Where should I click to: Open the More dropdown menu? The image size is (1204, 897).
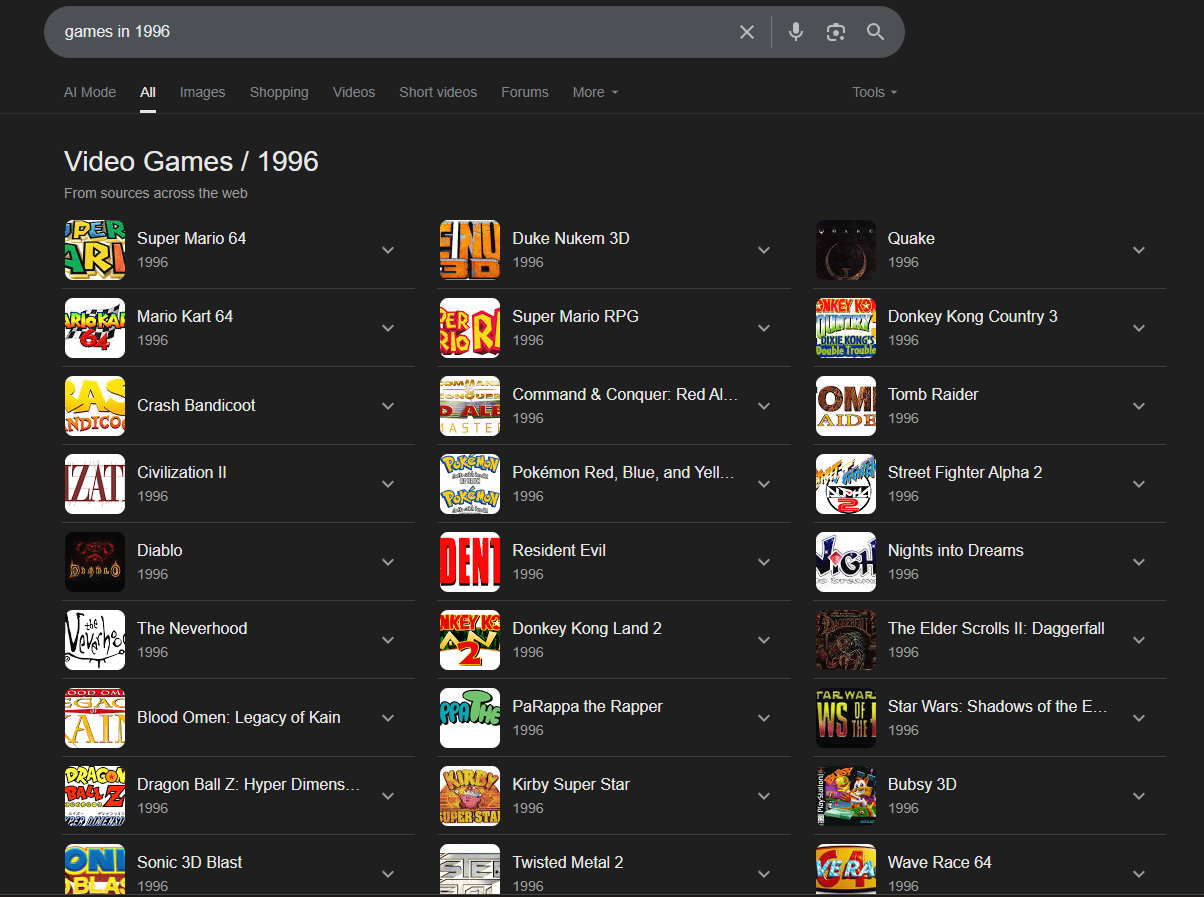596,92
